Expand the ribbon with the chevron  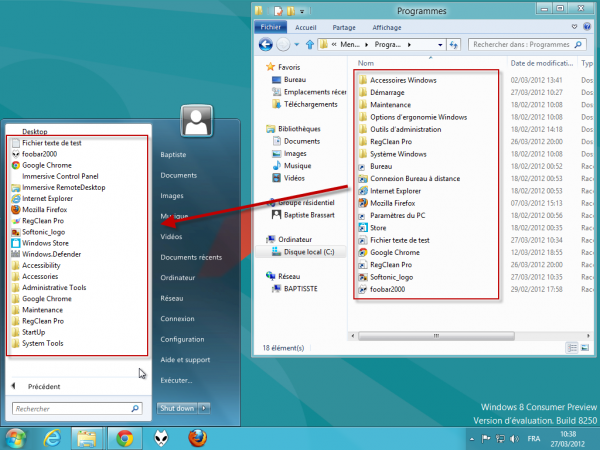point(574,27)
